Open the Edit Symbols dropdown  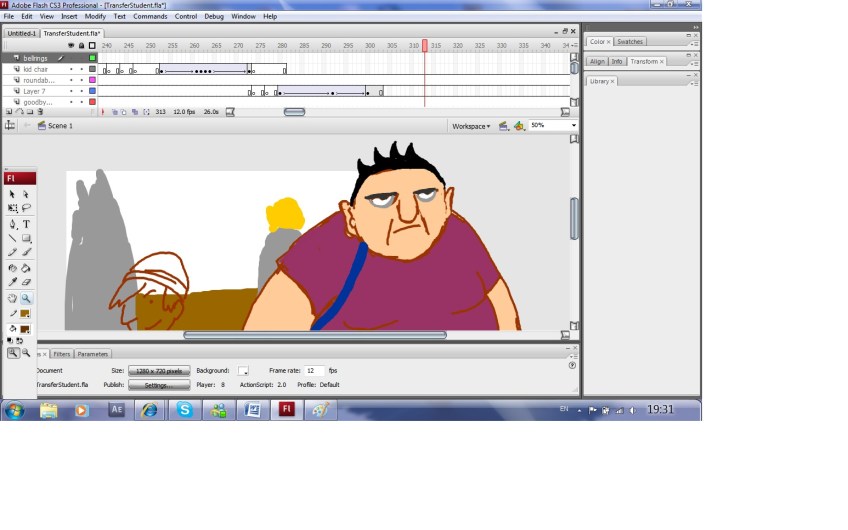pyautogui.click(x=520, y=126)
